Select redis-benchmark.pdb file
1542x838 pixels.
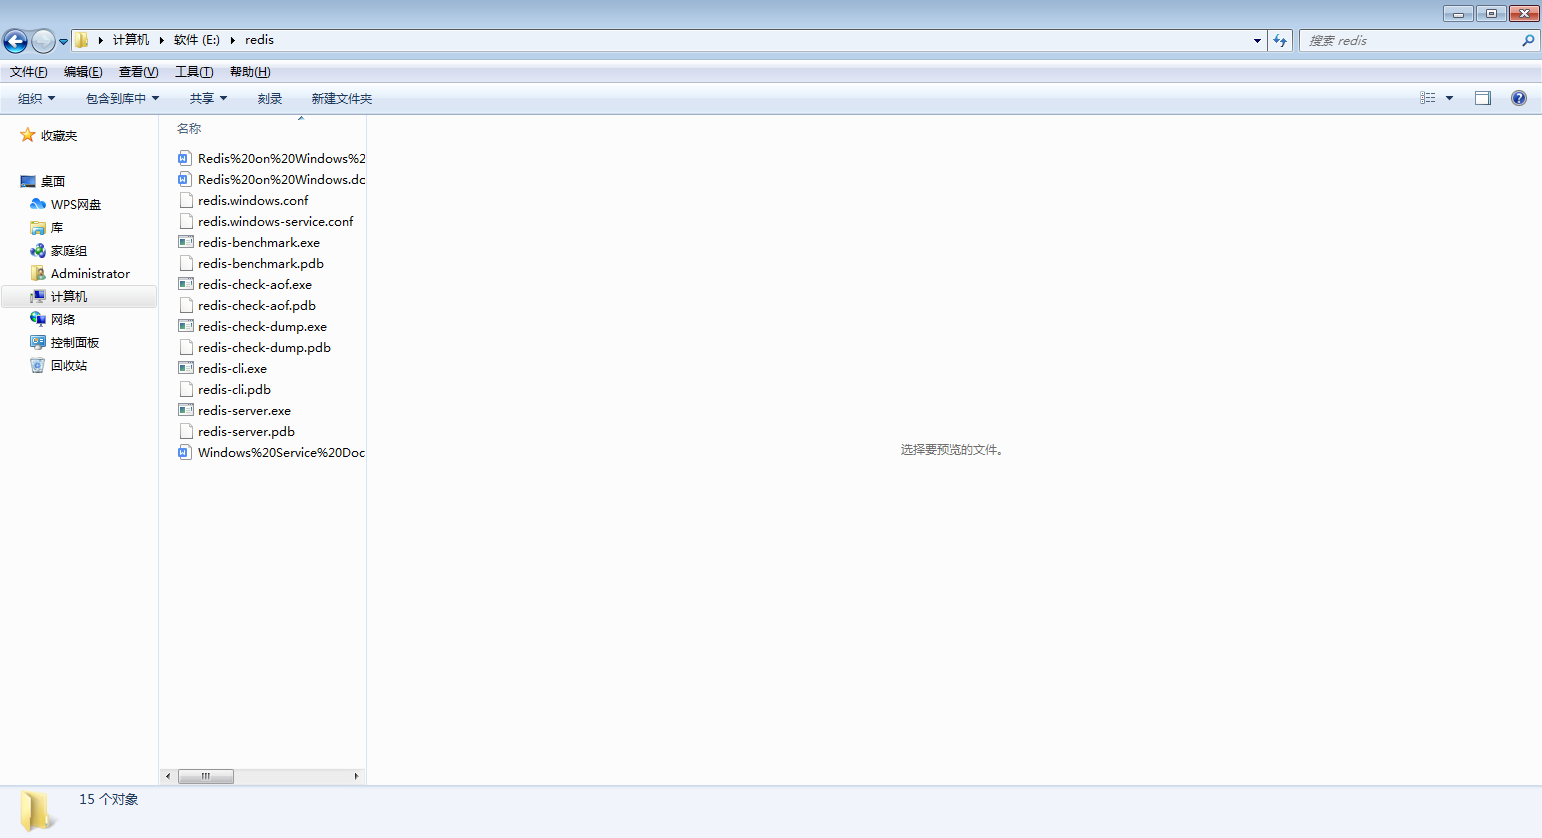click(251, 263)
